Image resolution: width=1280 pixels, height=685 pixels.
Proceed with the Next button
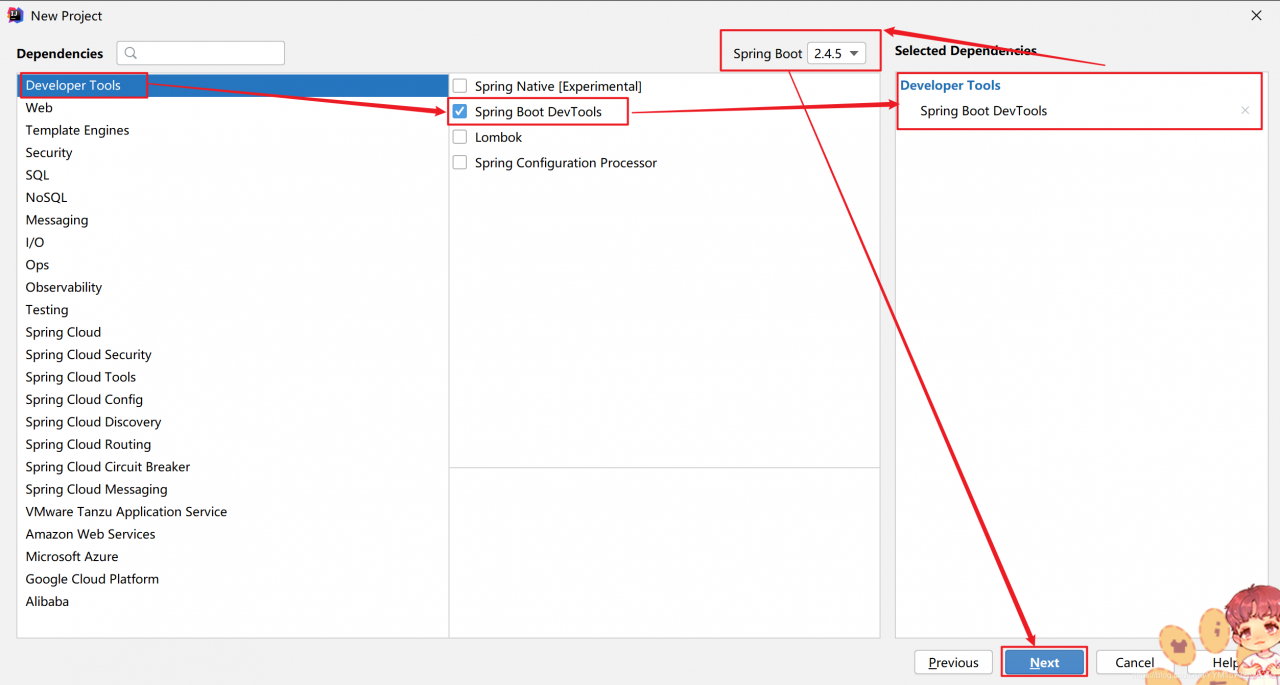(x=1044, y=662)
